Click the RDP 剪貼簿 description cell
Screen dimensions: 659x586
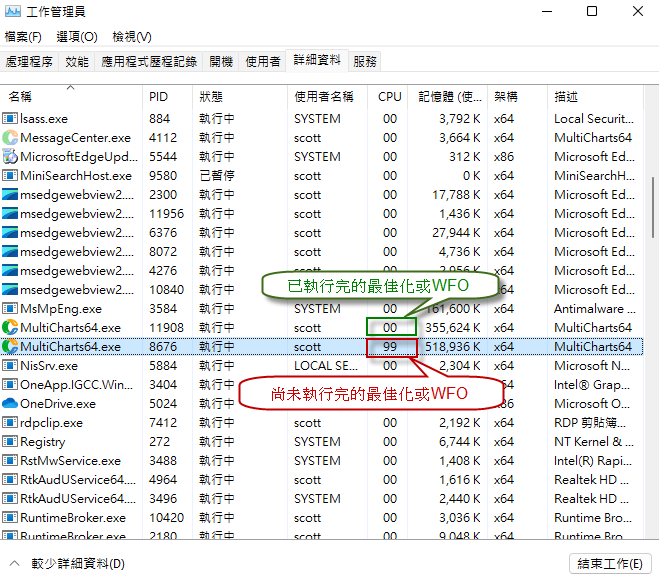tap(590, 422)
